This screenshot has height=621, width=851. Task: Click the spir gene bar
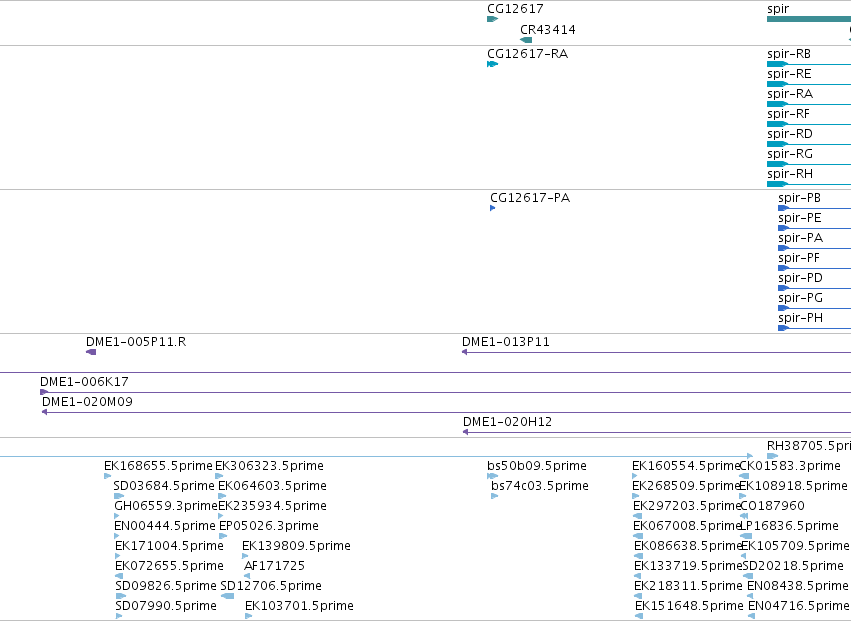coord(809,19)
